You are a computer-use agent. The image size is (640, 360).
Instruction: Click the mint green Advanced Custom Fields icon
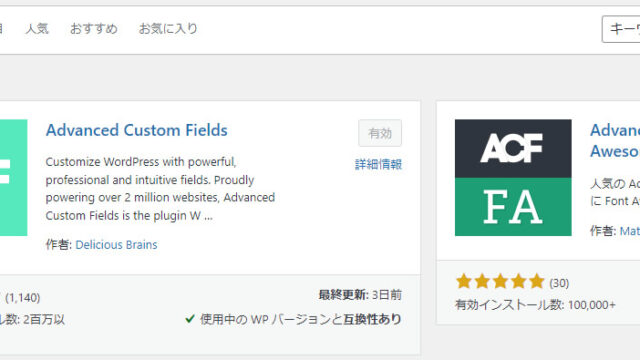pos(13,178)
